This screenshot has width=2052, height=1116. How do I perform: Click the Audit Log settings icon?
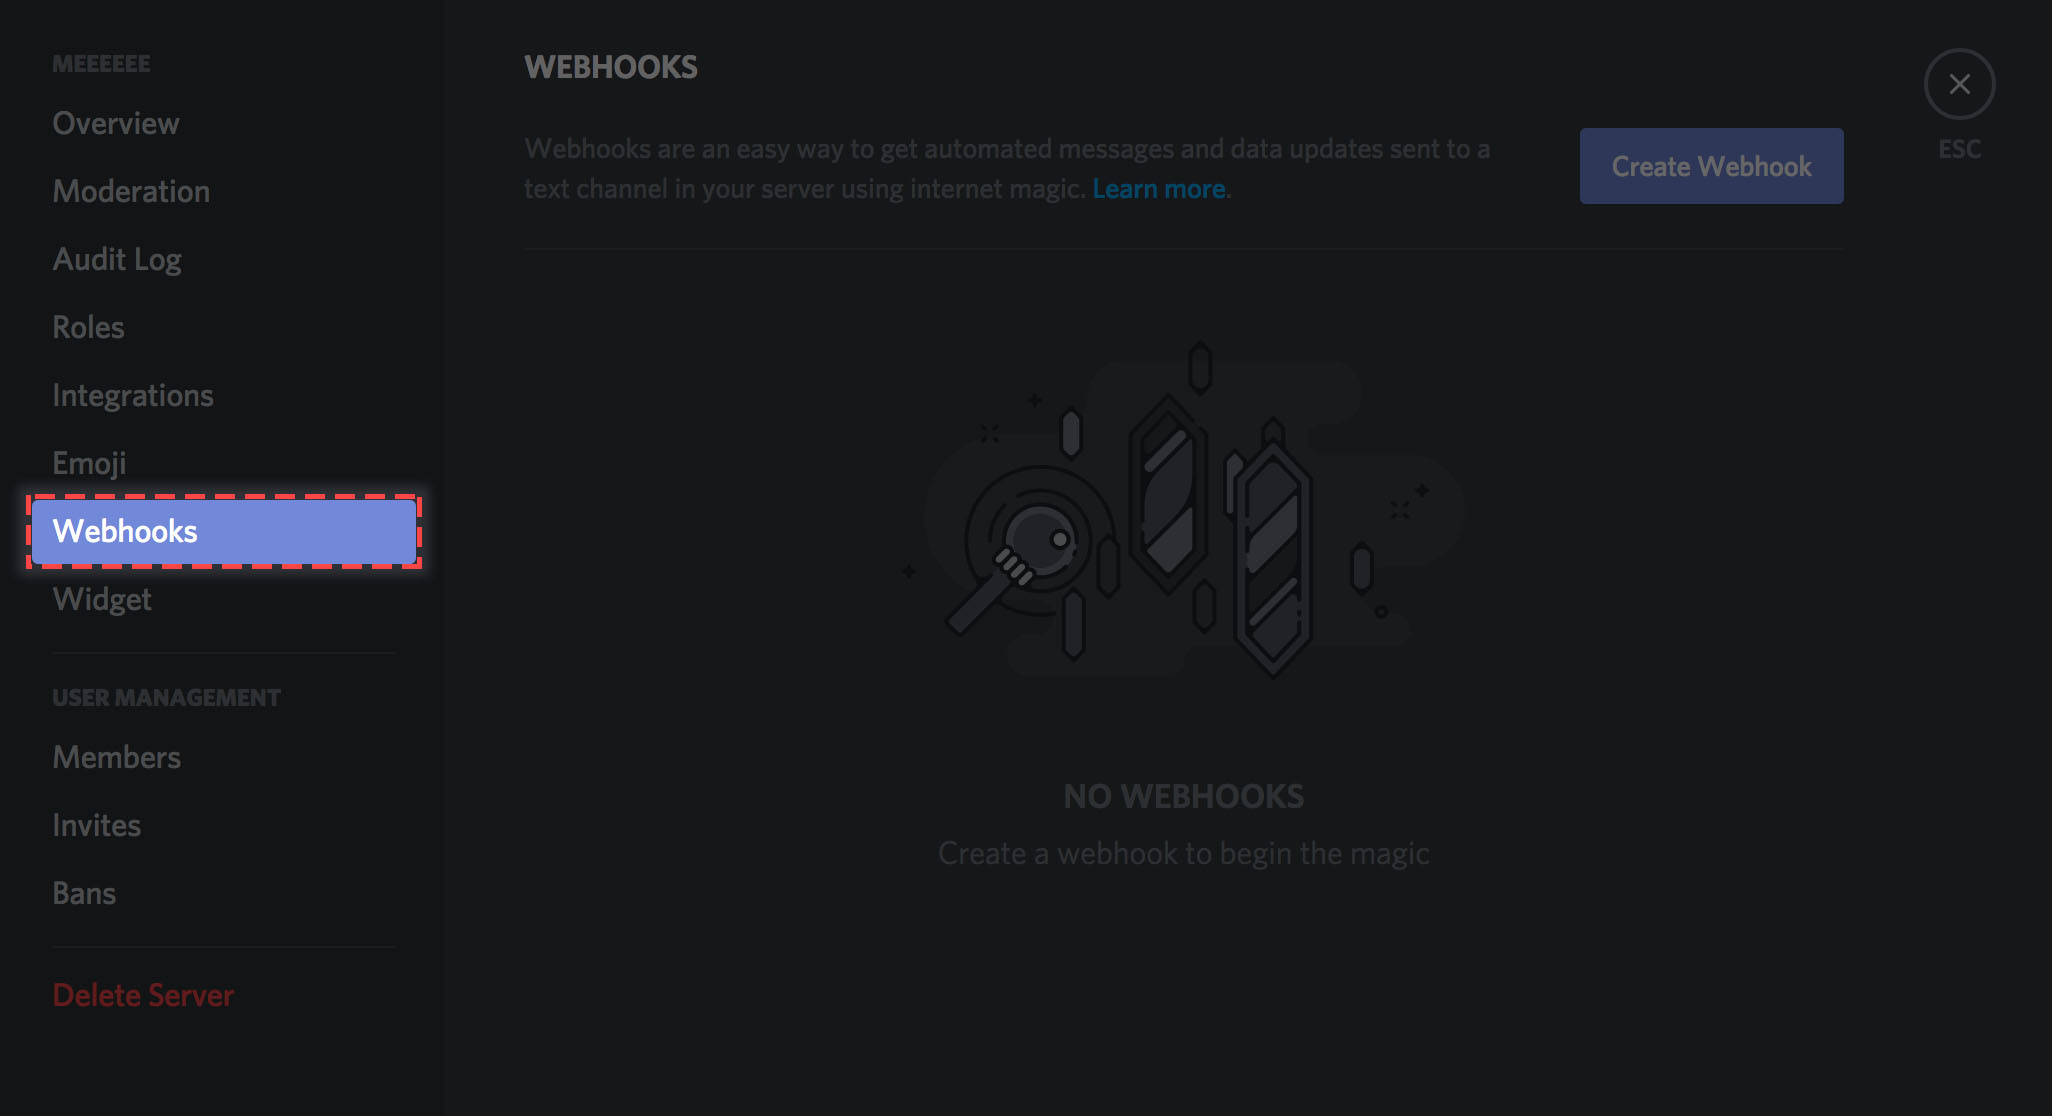117,258
